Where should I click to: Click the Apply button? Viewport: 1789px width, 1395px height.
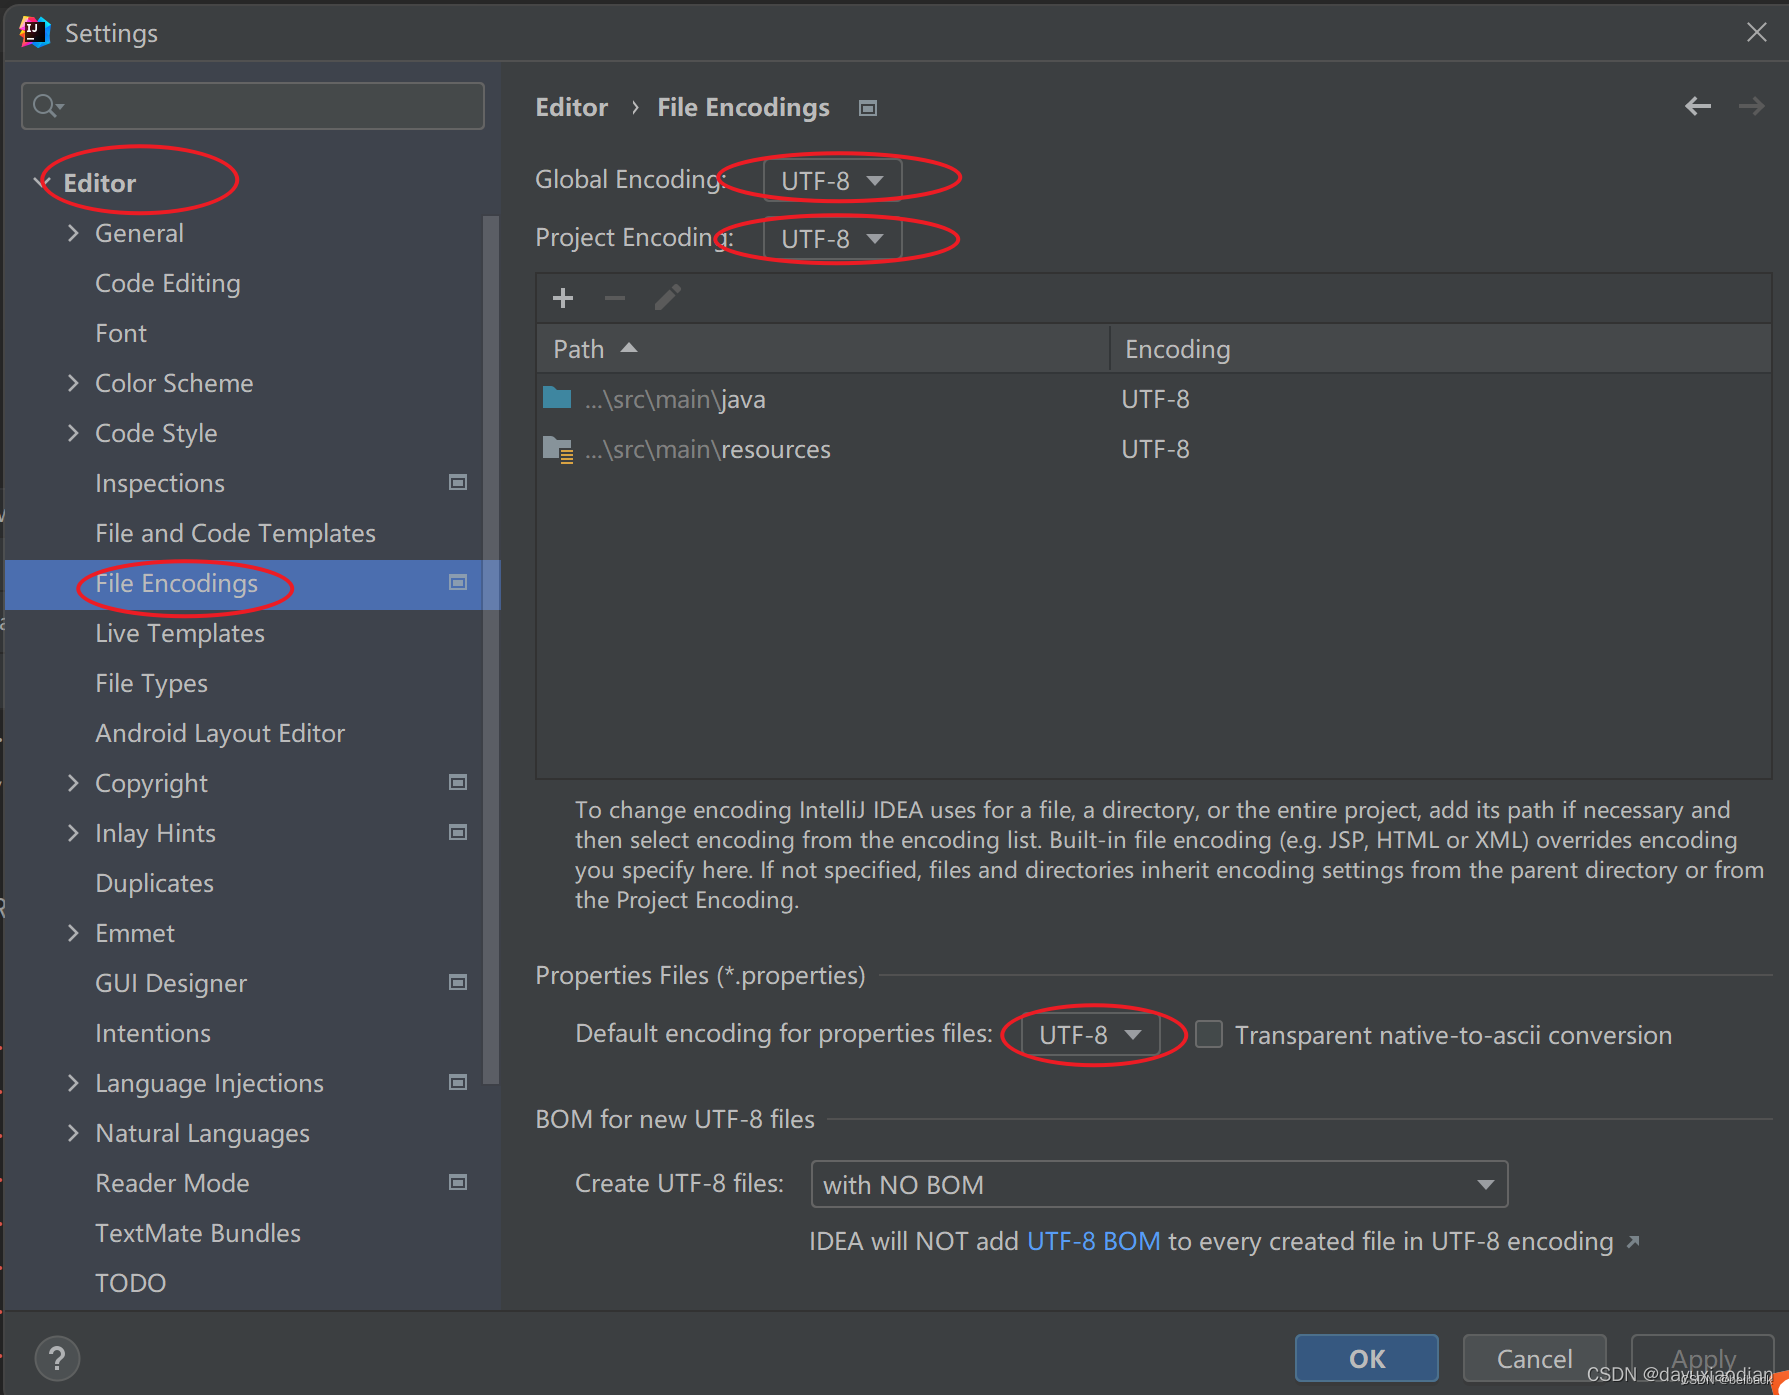click(x=1703, y=1358)
